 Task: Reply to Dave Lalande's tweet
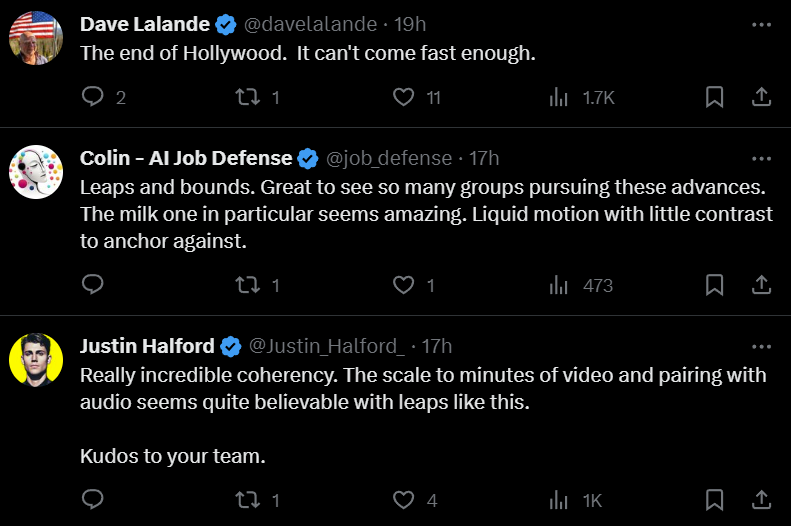[x=93, y=97]
